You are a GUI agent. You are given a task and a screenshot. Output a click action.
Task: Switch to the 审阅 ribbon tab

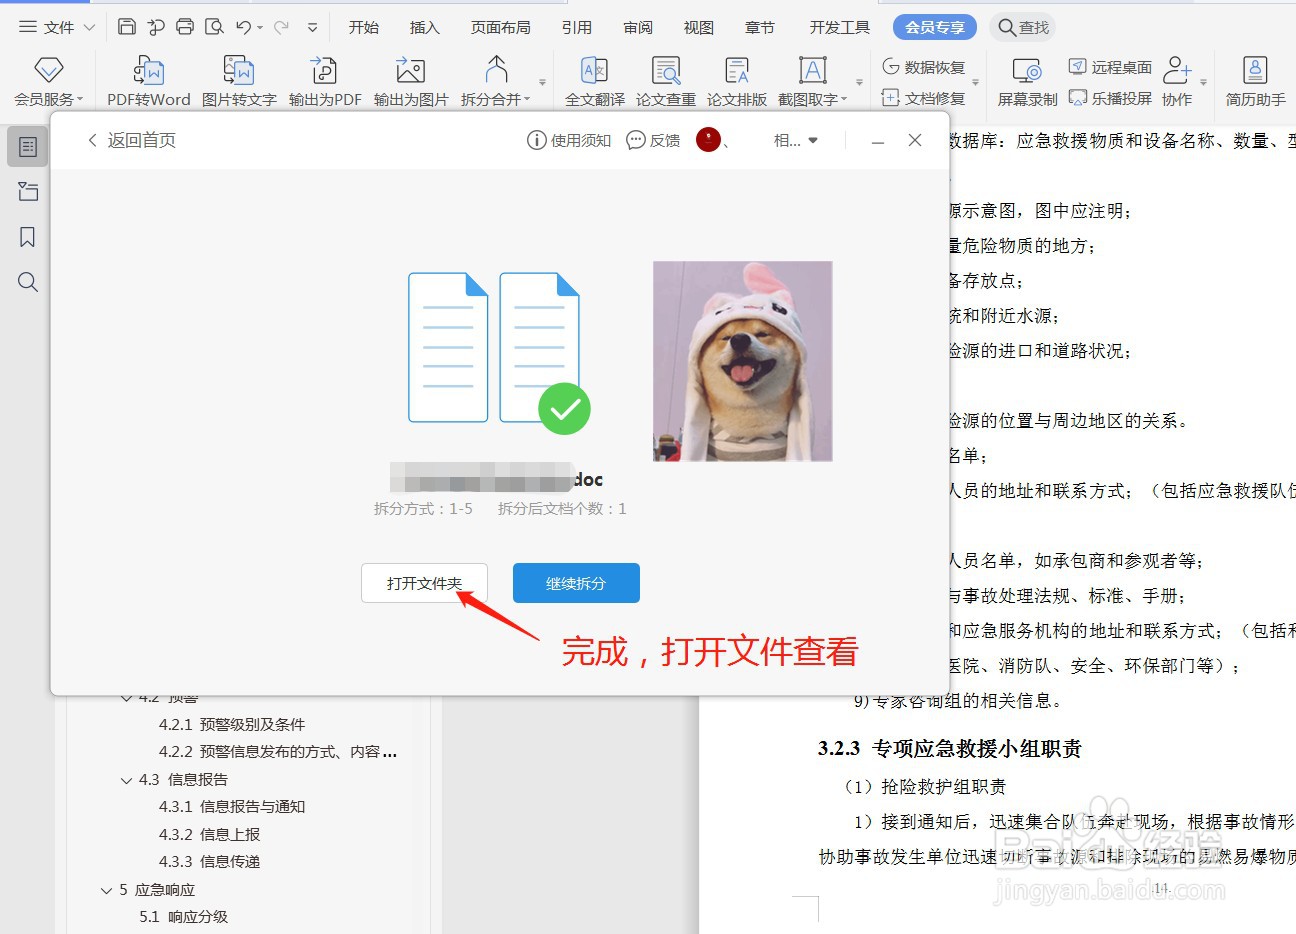[637, 28]
